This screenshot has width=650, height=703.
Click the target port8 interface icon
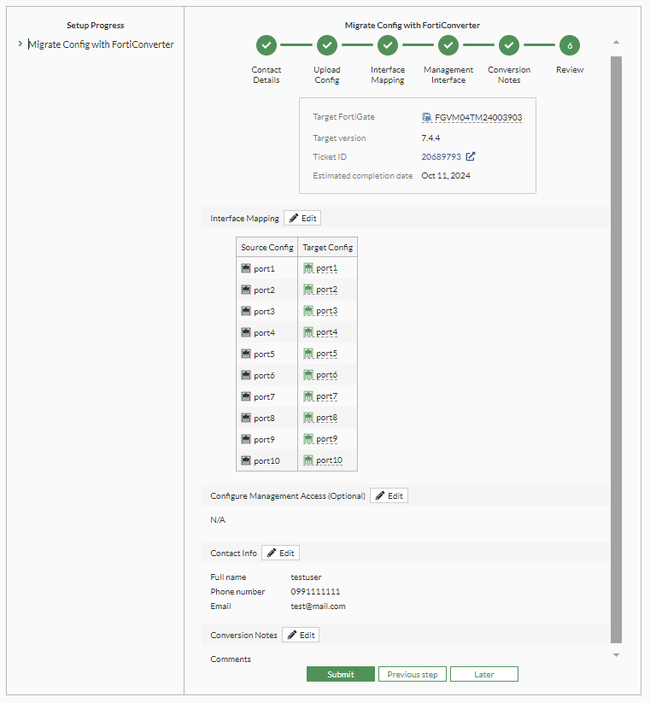(309, 418)
